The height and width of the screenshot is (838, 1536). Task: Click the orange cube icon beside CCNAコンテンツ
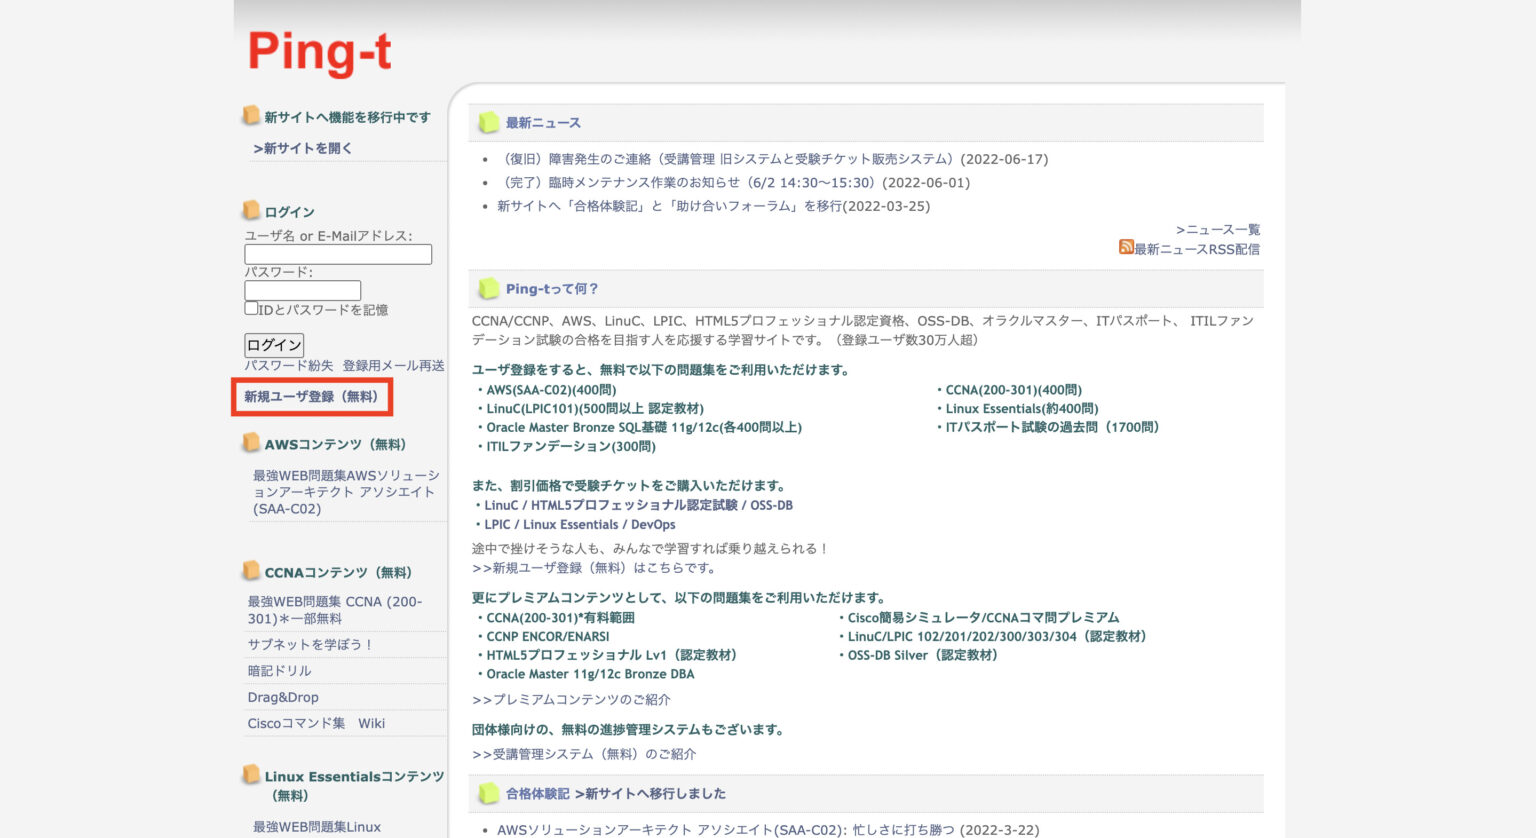pos(251,571)
